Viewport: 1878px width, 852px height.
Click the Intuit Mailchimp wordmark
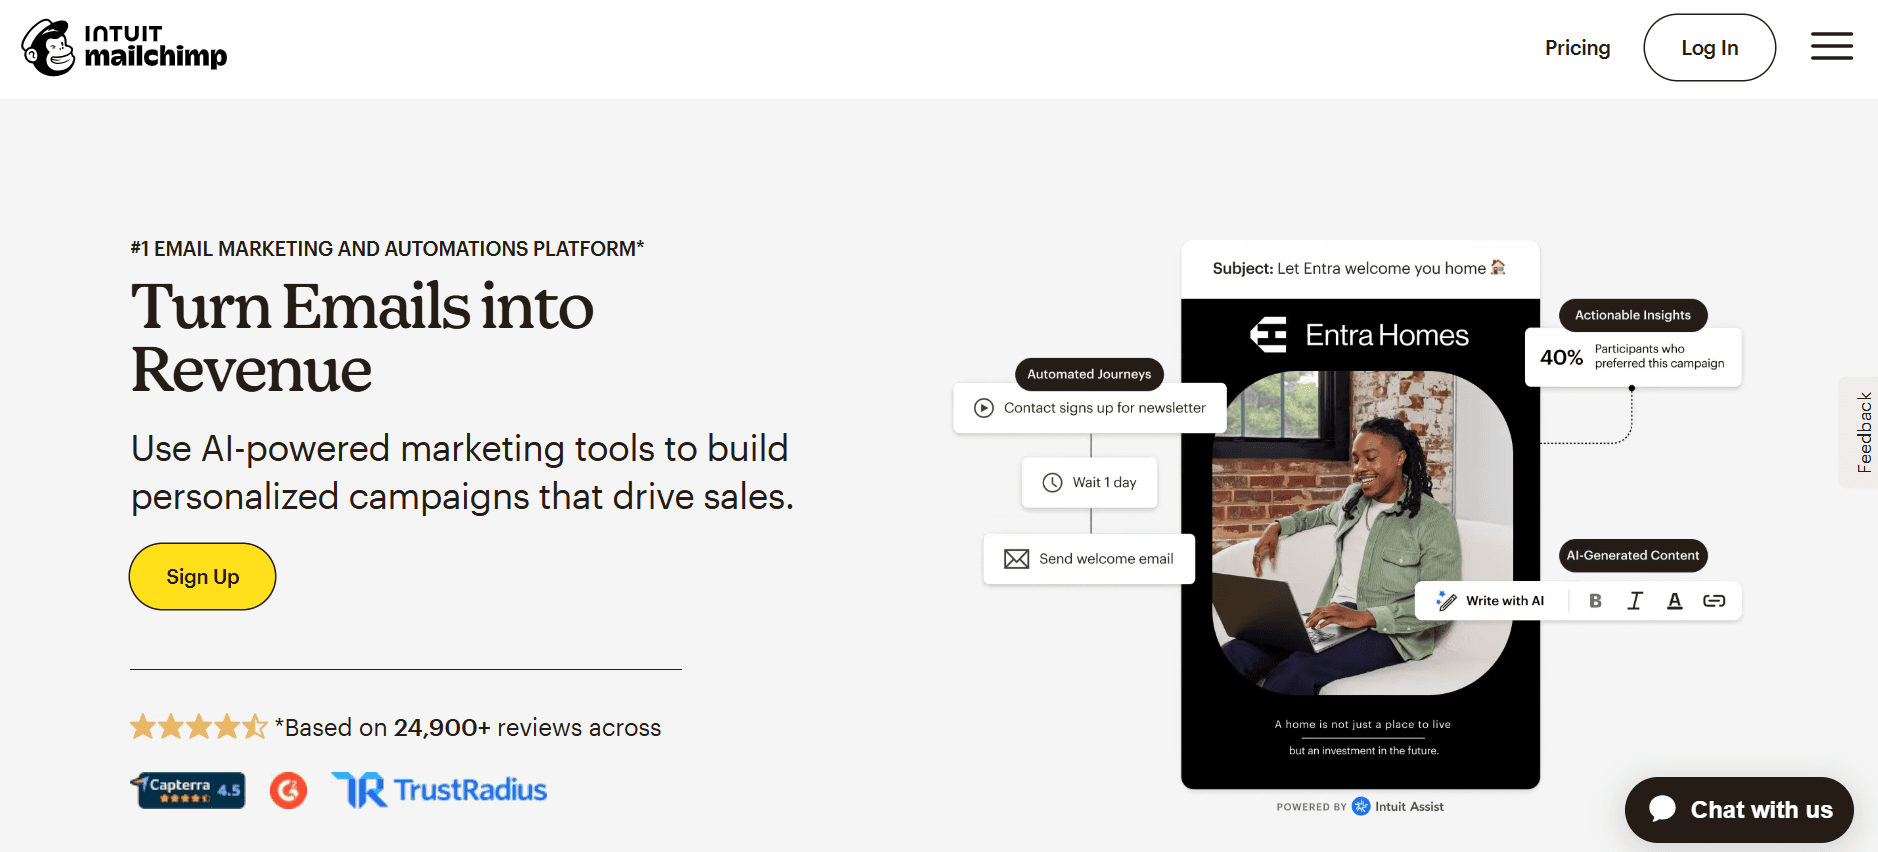tap(155, 47)
